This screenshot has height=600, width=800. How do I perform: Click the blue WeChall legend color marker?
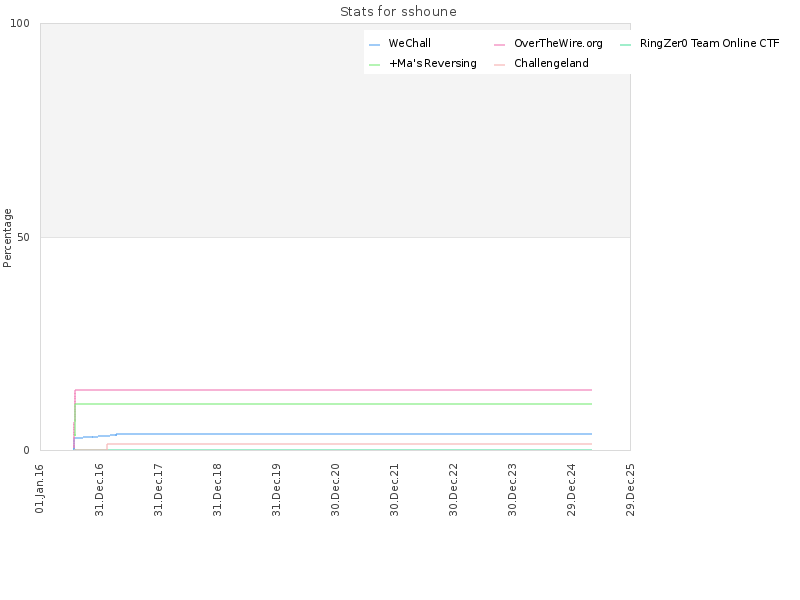(x=374, y=45)
